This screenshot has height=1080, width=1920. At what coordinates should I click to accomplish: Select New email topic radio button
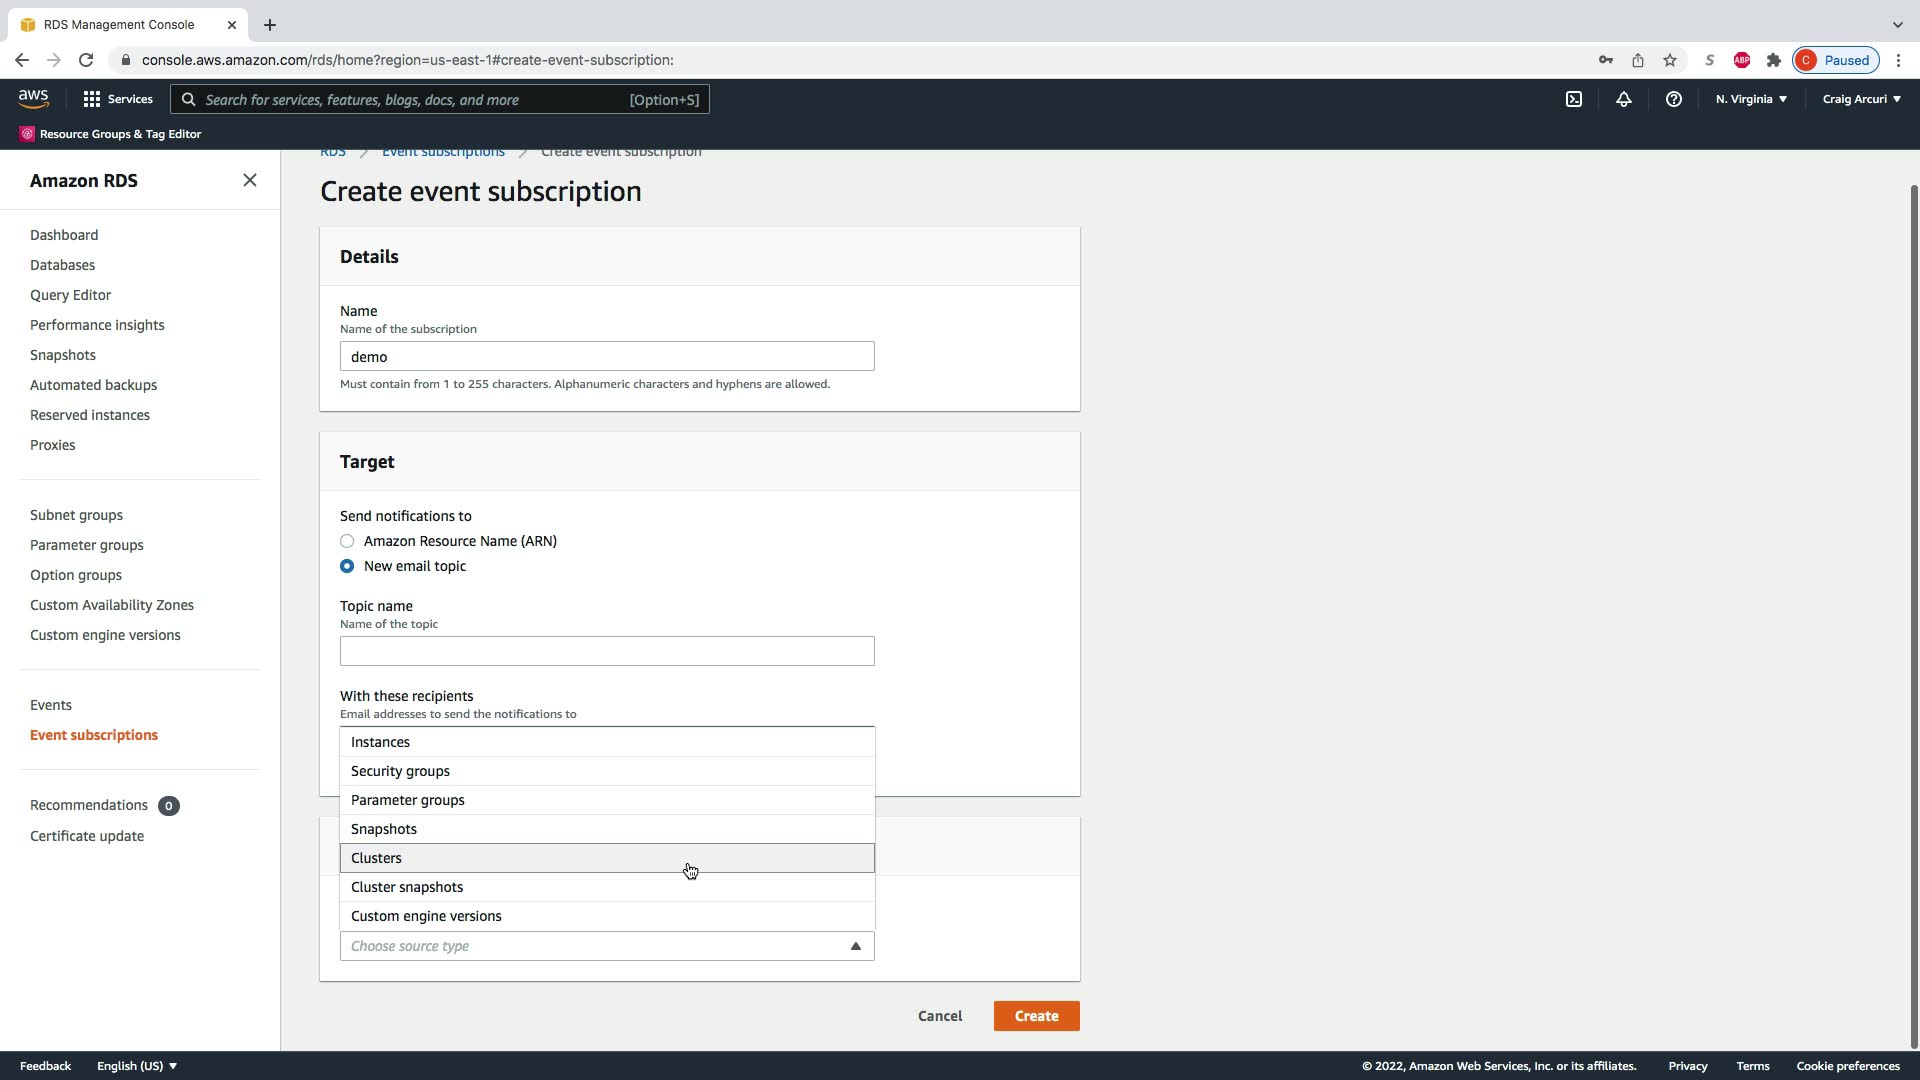(x=347, y=566)
